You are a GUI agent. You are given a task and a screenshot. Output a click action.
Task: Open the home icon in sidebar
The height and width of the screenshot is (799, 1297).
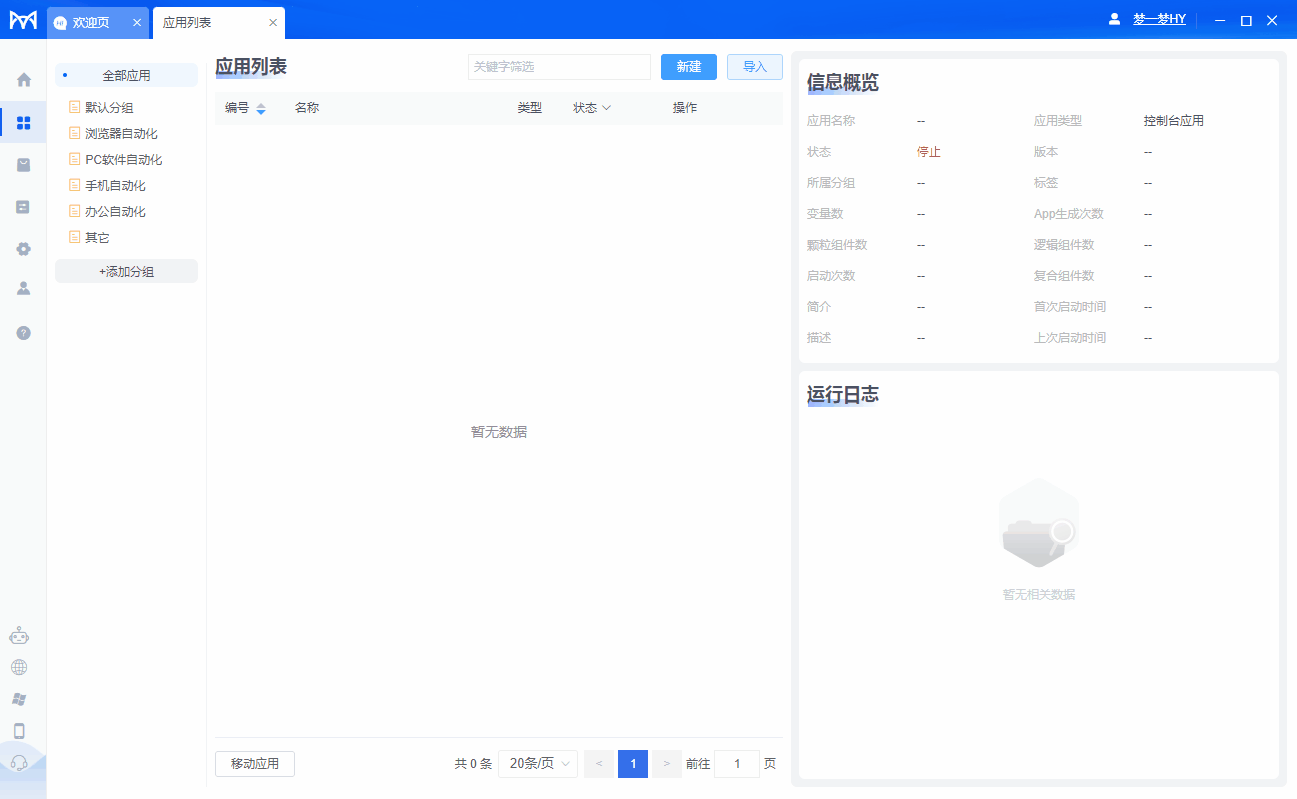click(x=24, y=80)
